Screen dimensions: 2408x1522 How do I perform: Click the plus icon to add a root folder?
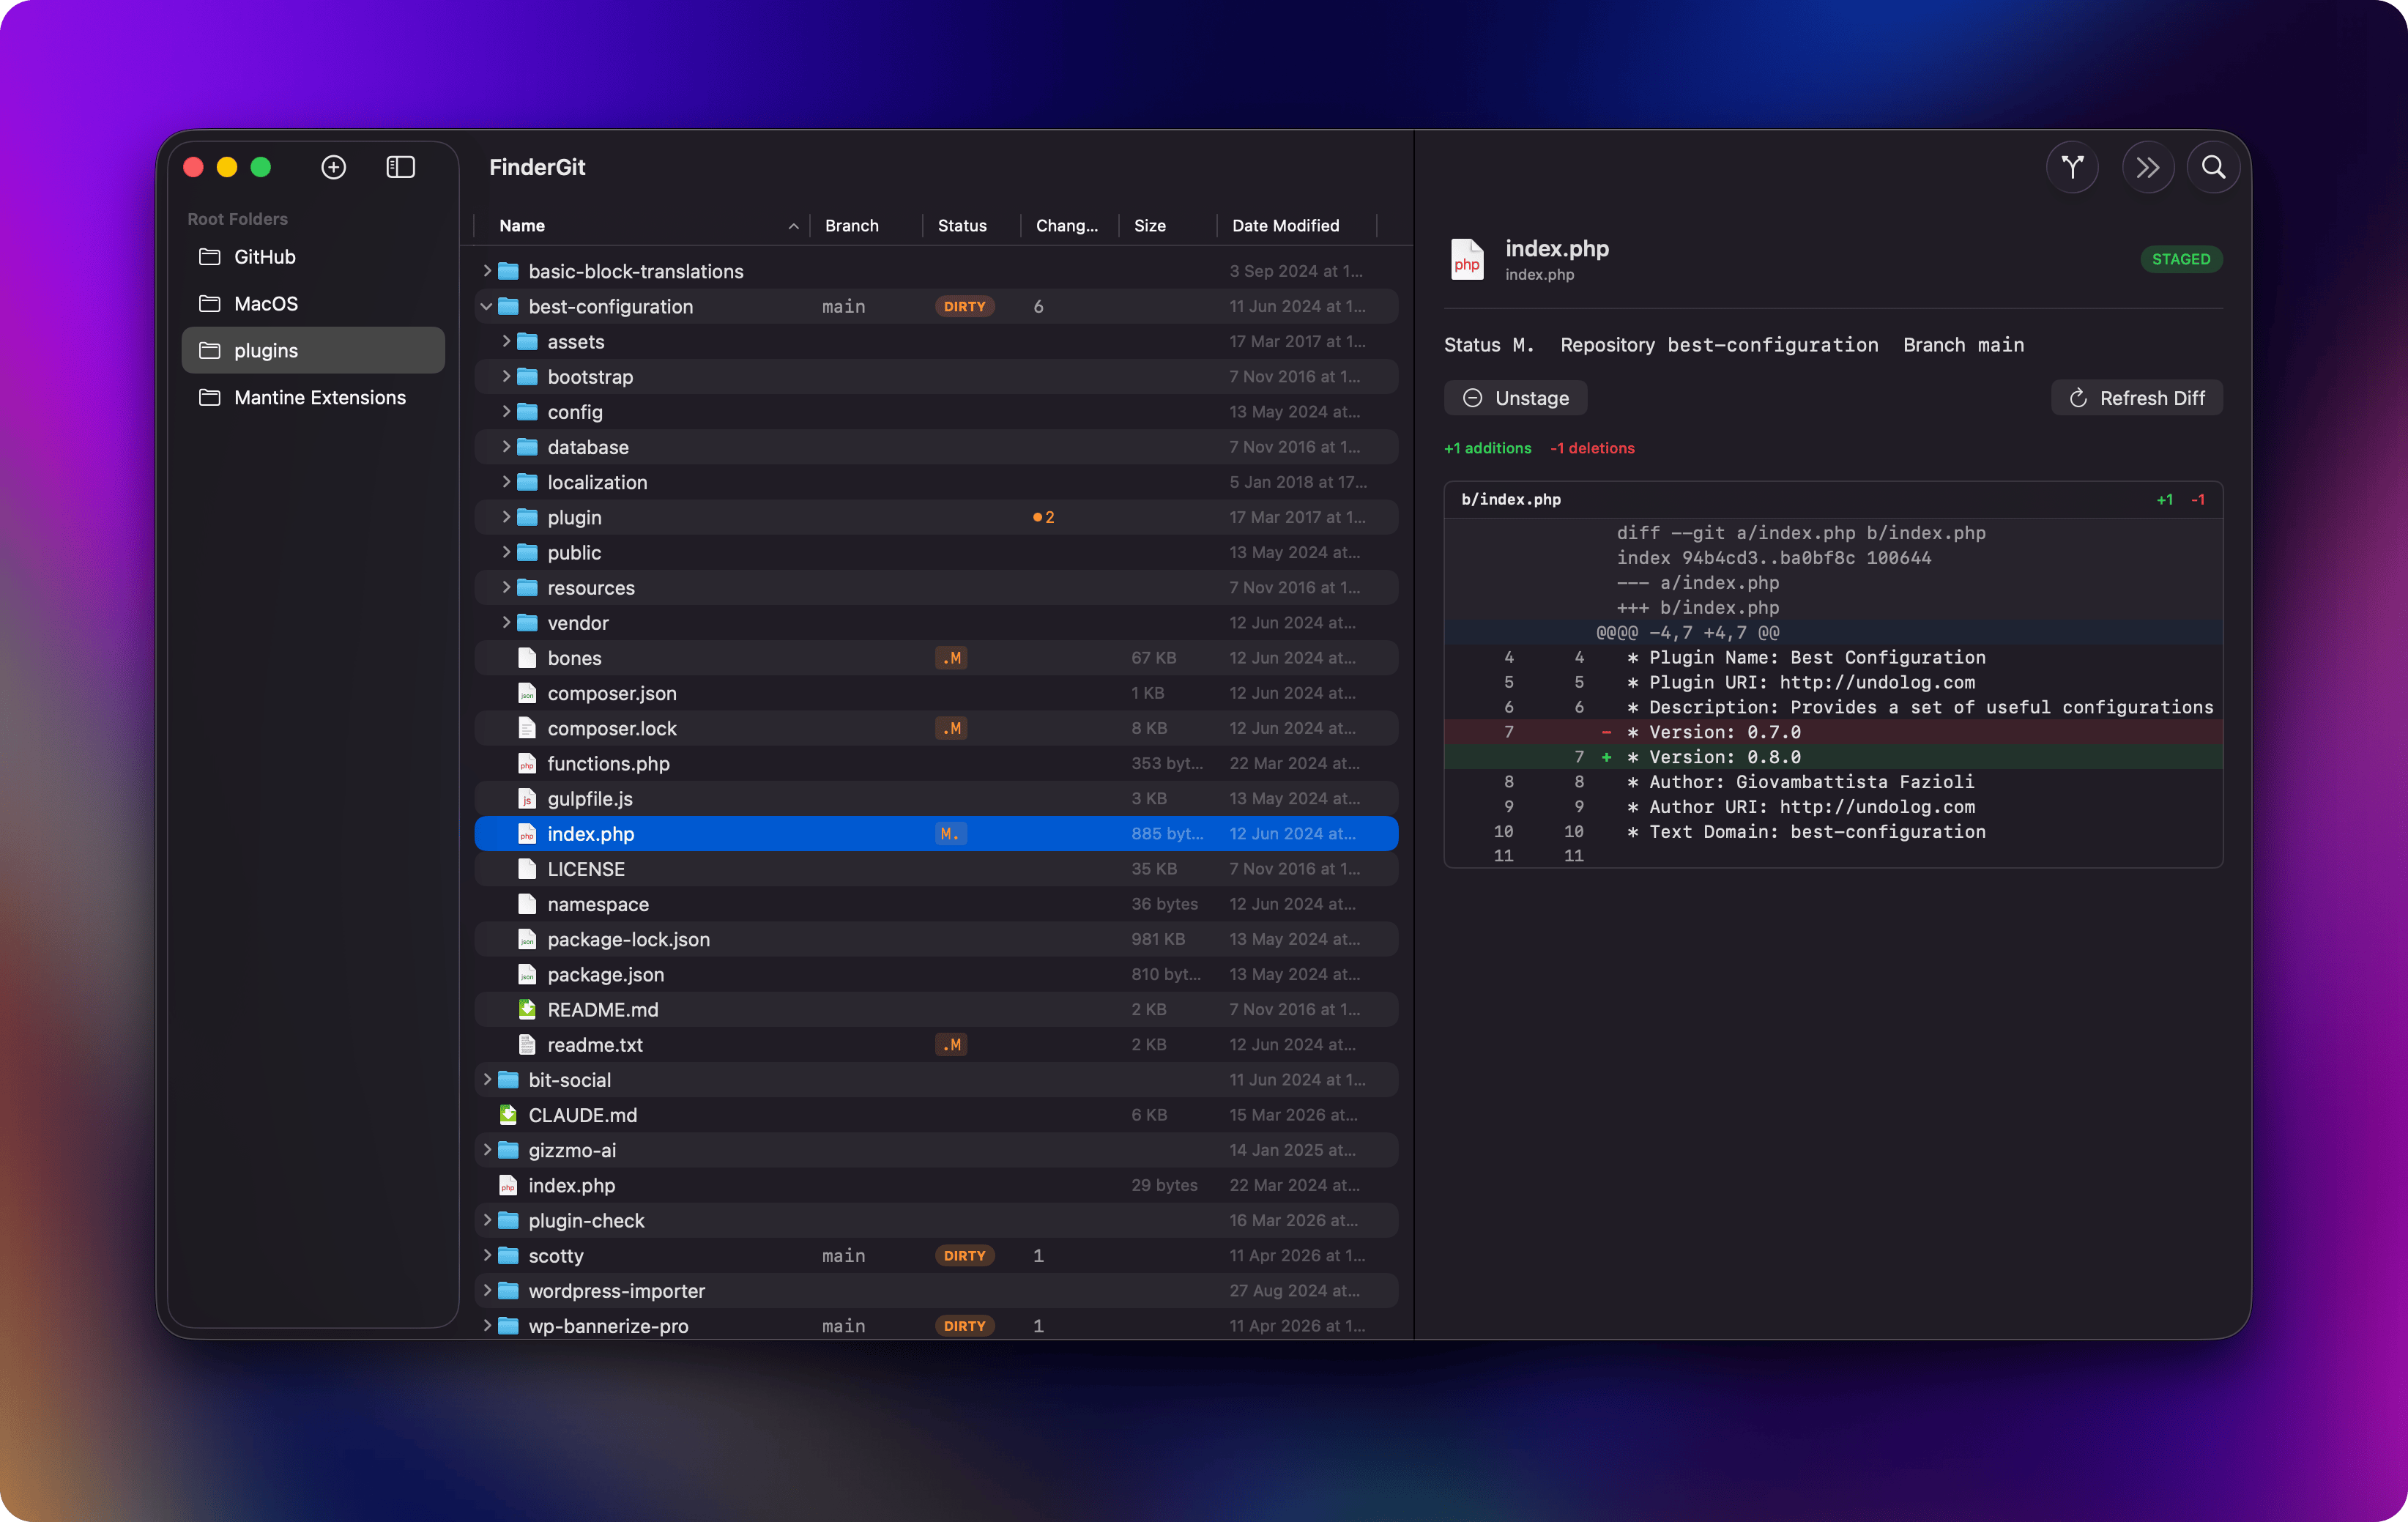pos(333,167)
